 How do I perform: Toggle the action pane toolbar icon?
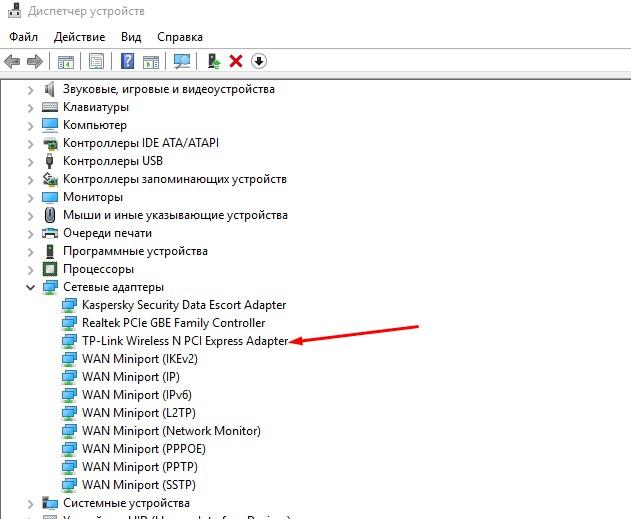point(151,62)
